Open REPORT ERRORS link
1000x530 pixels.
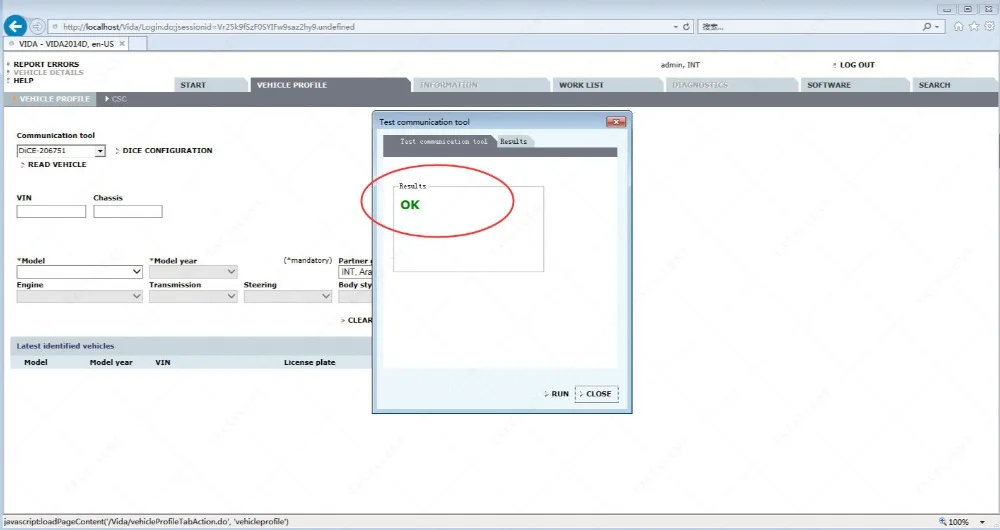pos(46,64)
